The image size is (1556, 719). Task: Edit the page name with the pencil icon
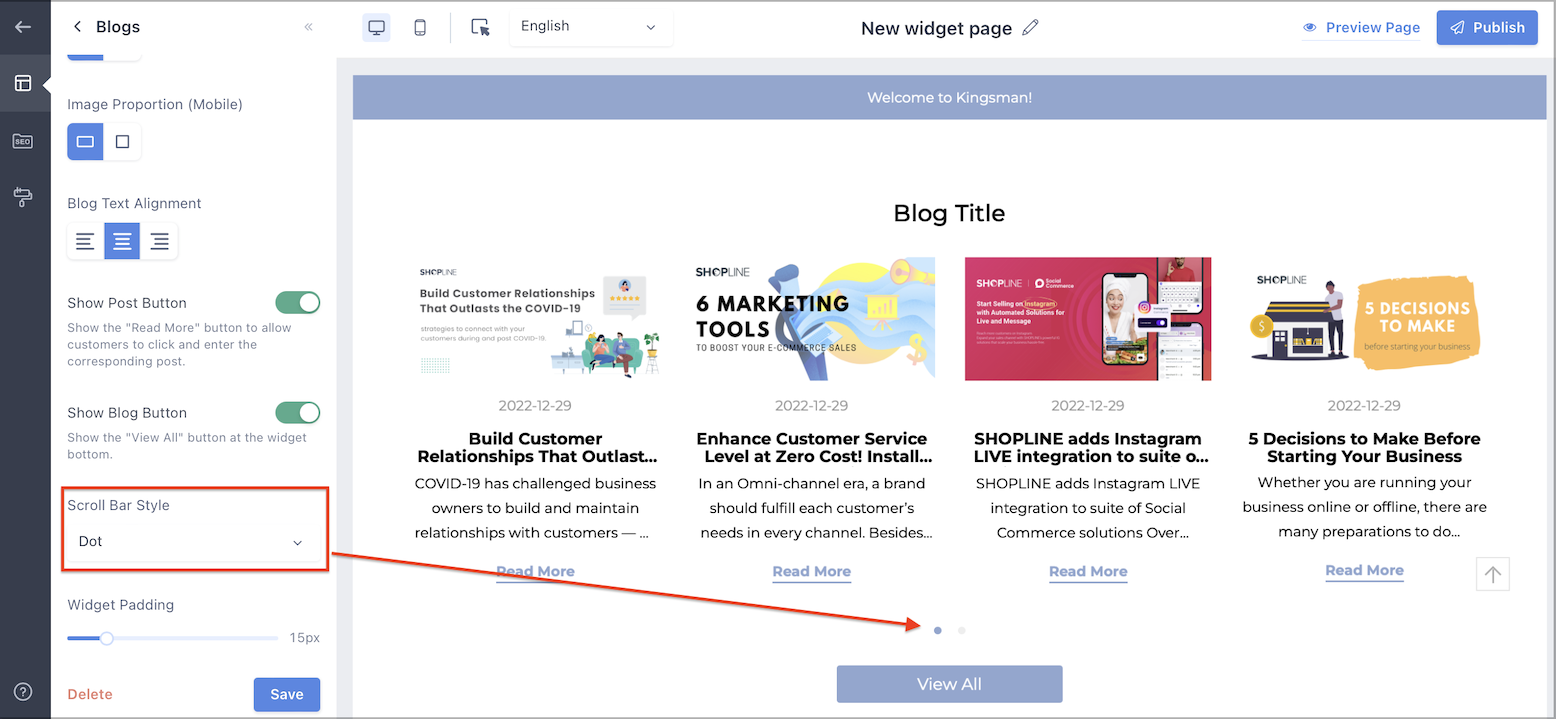pos(1031,28)
